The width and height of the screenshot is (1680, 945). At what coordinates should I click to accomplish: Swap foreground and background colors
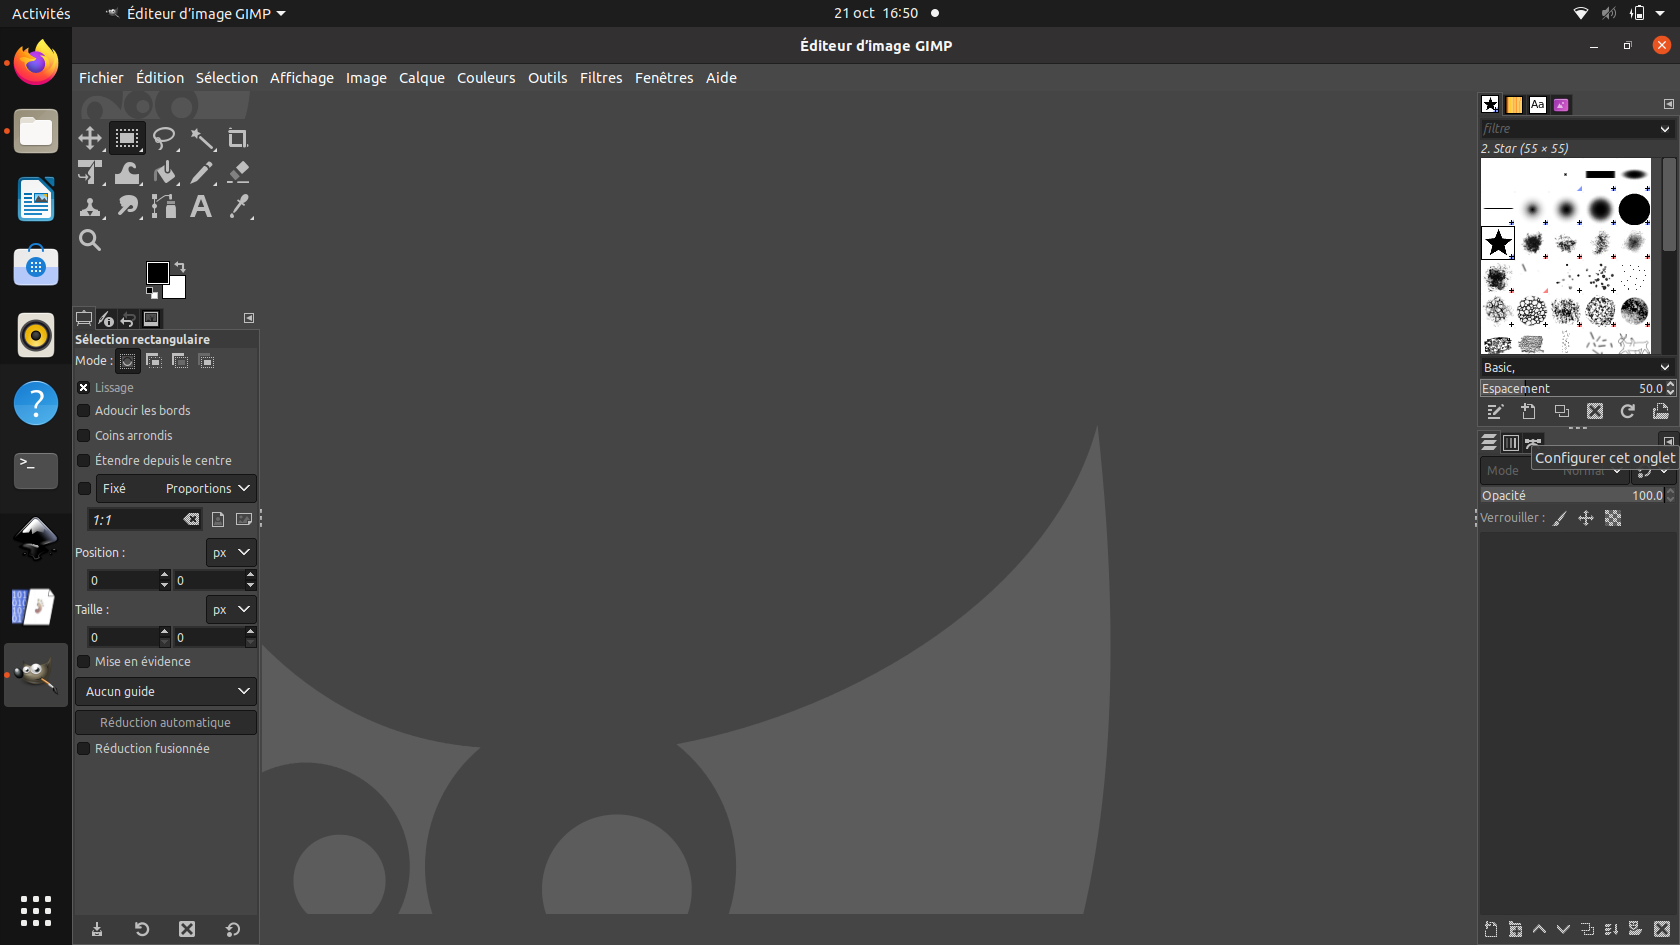180,267
